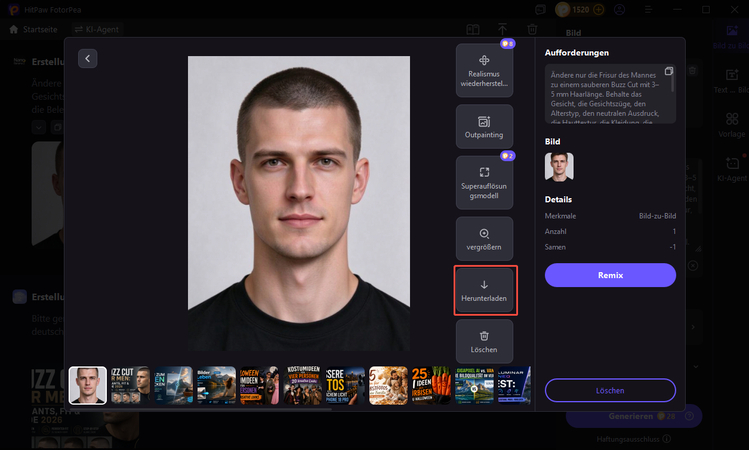Click the vergrößern magnifier tool
This screenshot has width=749, height=450.
coord(484,239)
